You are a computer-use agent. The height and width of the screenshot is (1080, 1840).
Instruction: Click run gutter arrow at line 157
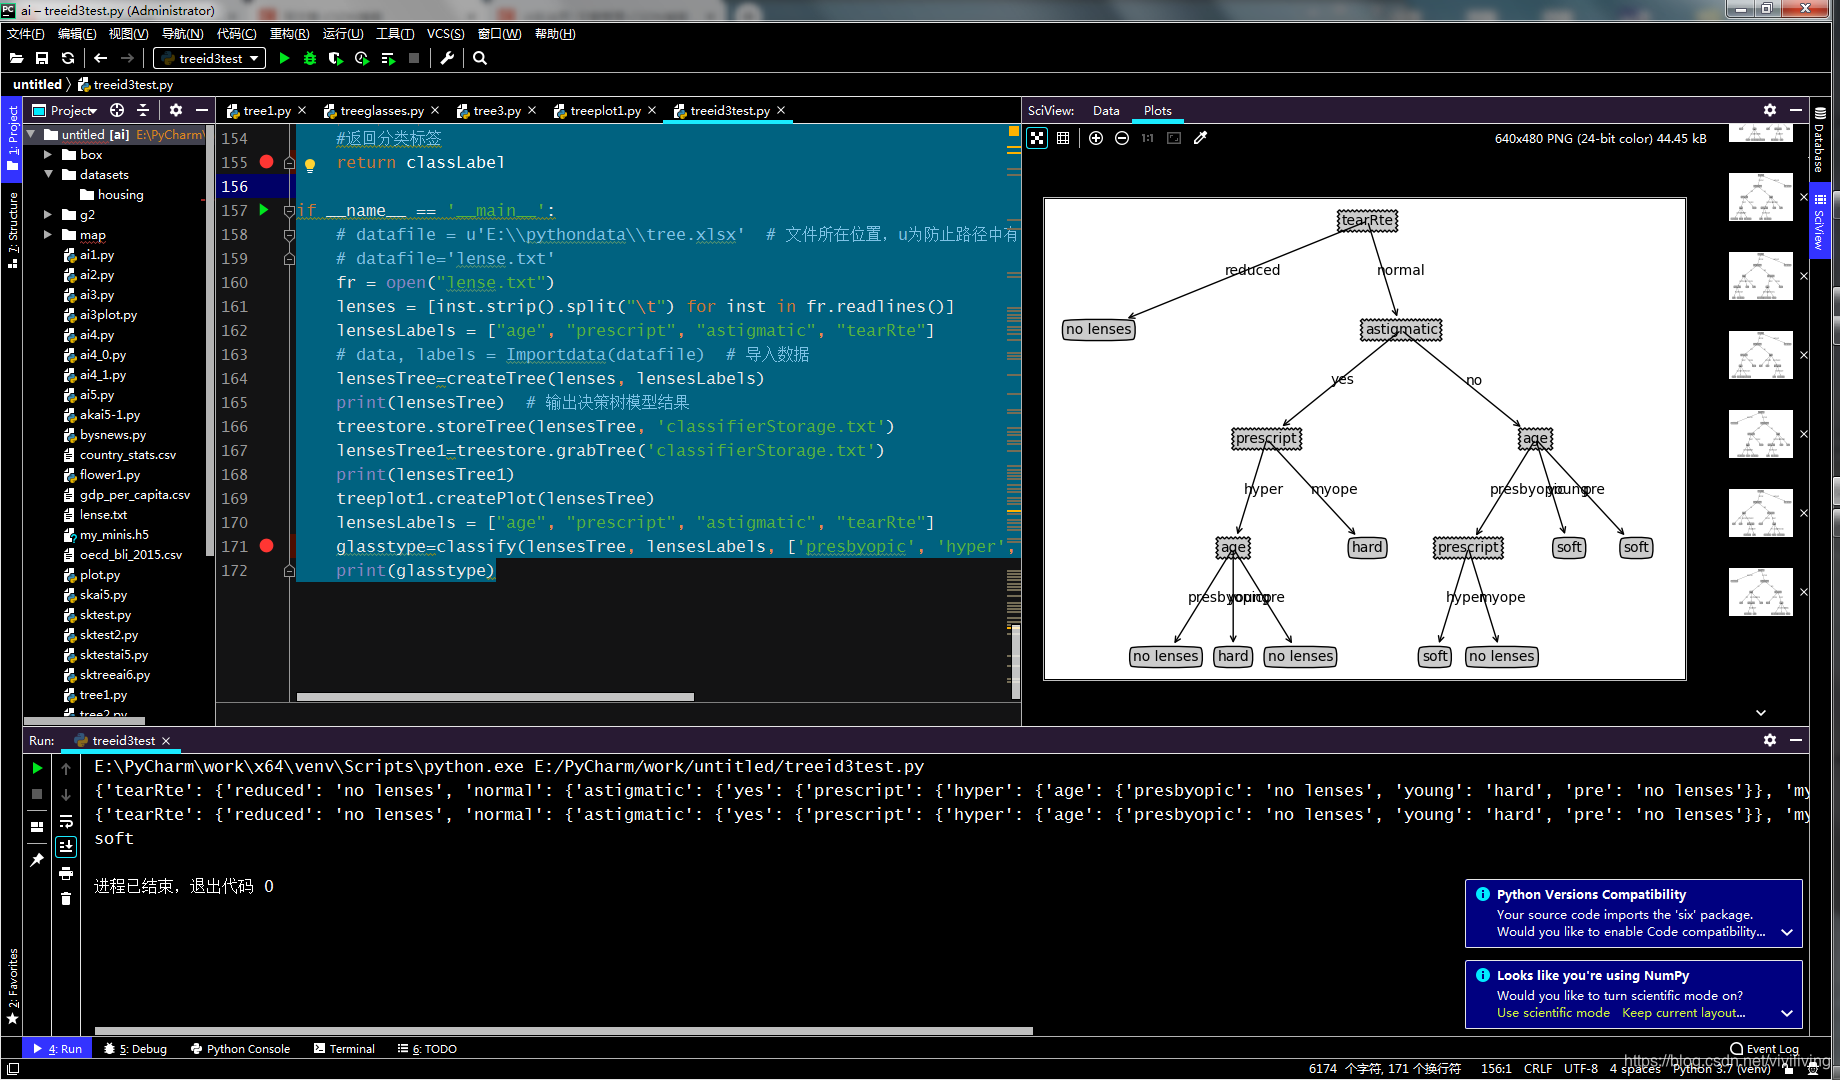tap(264, 210)
